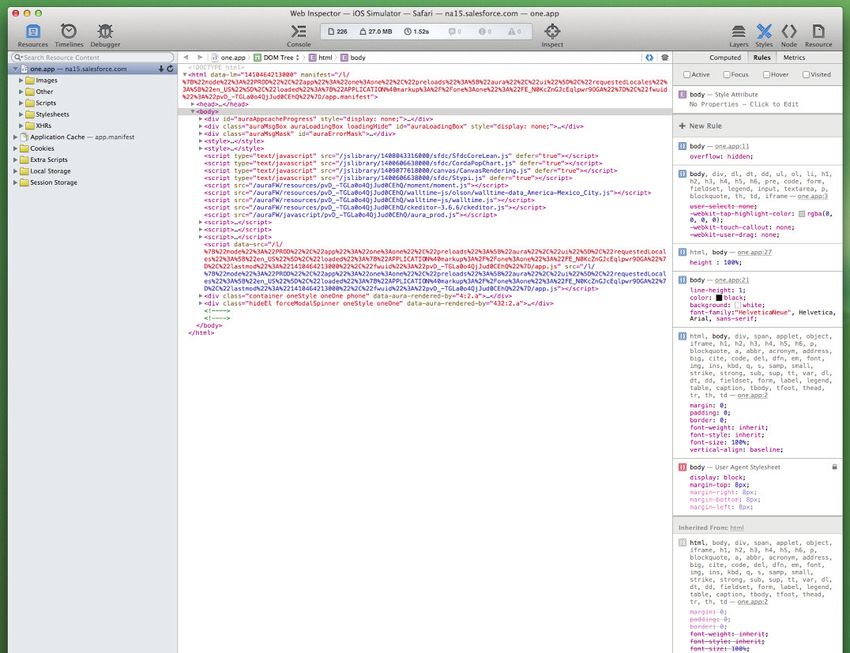Select the body breadcrumb item
The height and width of the screenshot is (653, 850).
click(x=353, y=57)
